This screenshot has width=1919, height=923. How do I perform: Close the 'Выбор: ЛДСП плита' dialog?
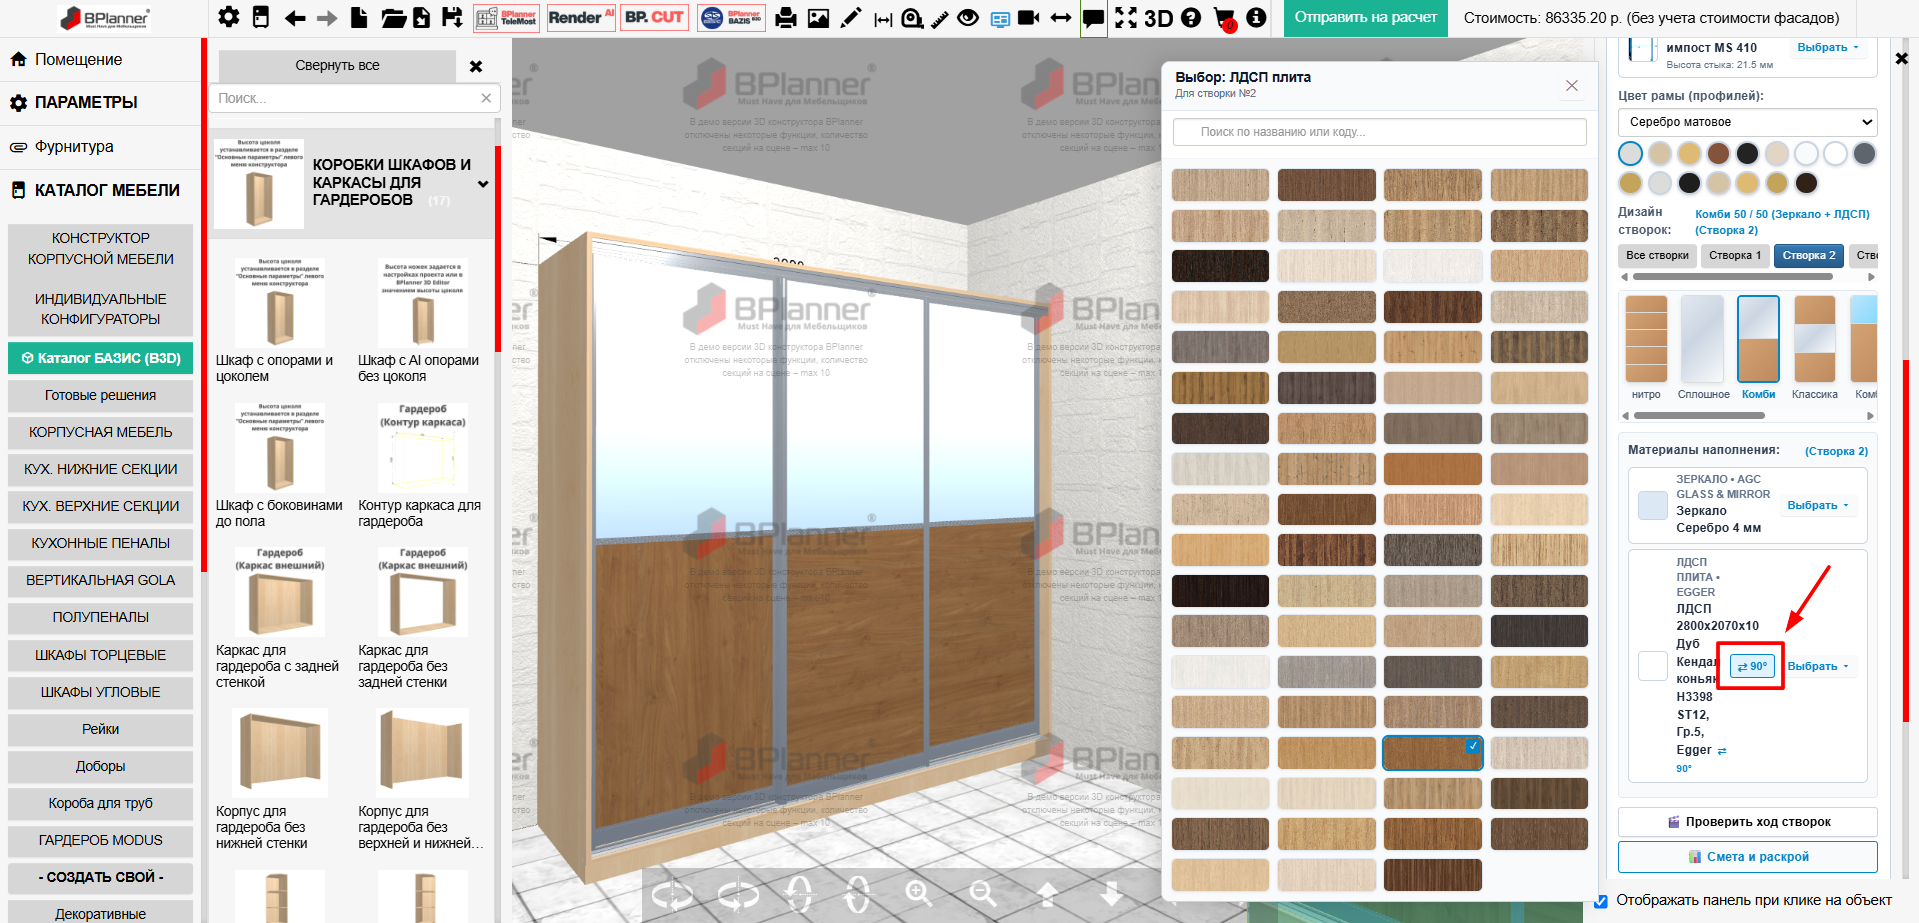[x=1572, y=86]
